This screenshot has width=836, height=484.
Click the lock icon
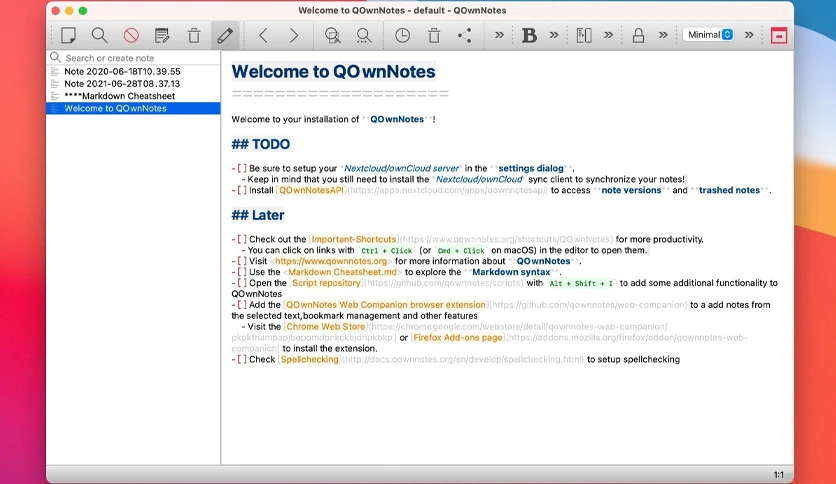click(638, 36)
